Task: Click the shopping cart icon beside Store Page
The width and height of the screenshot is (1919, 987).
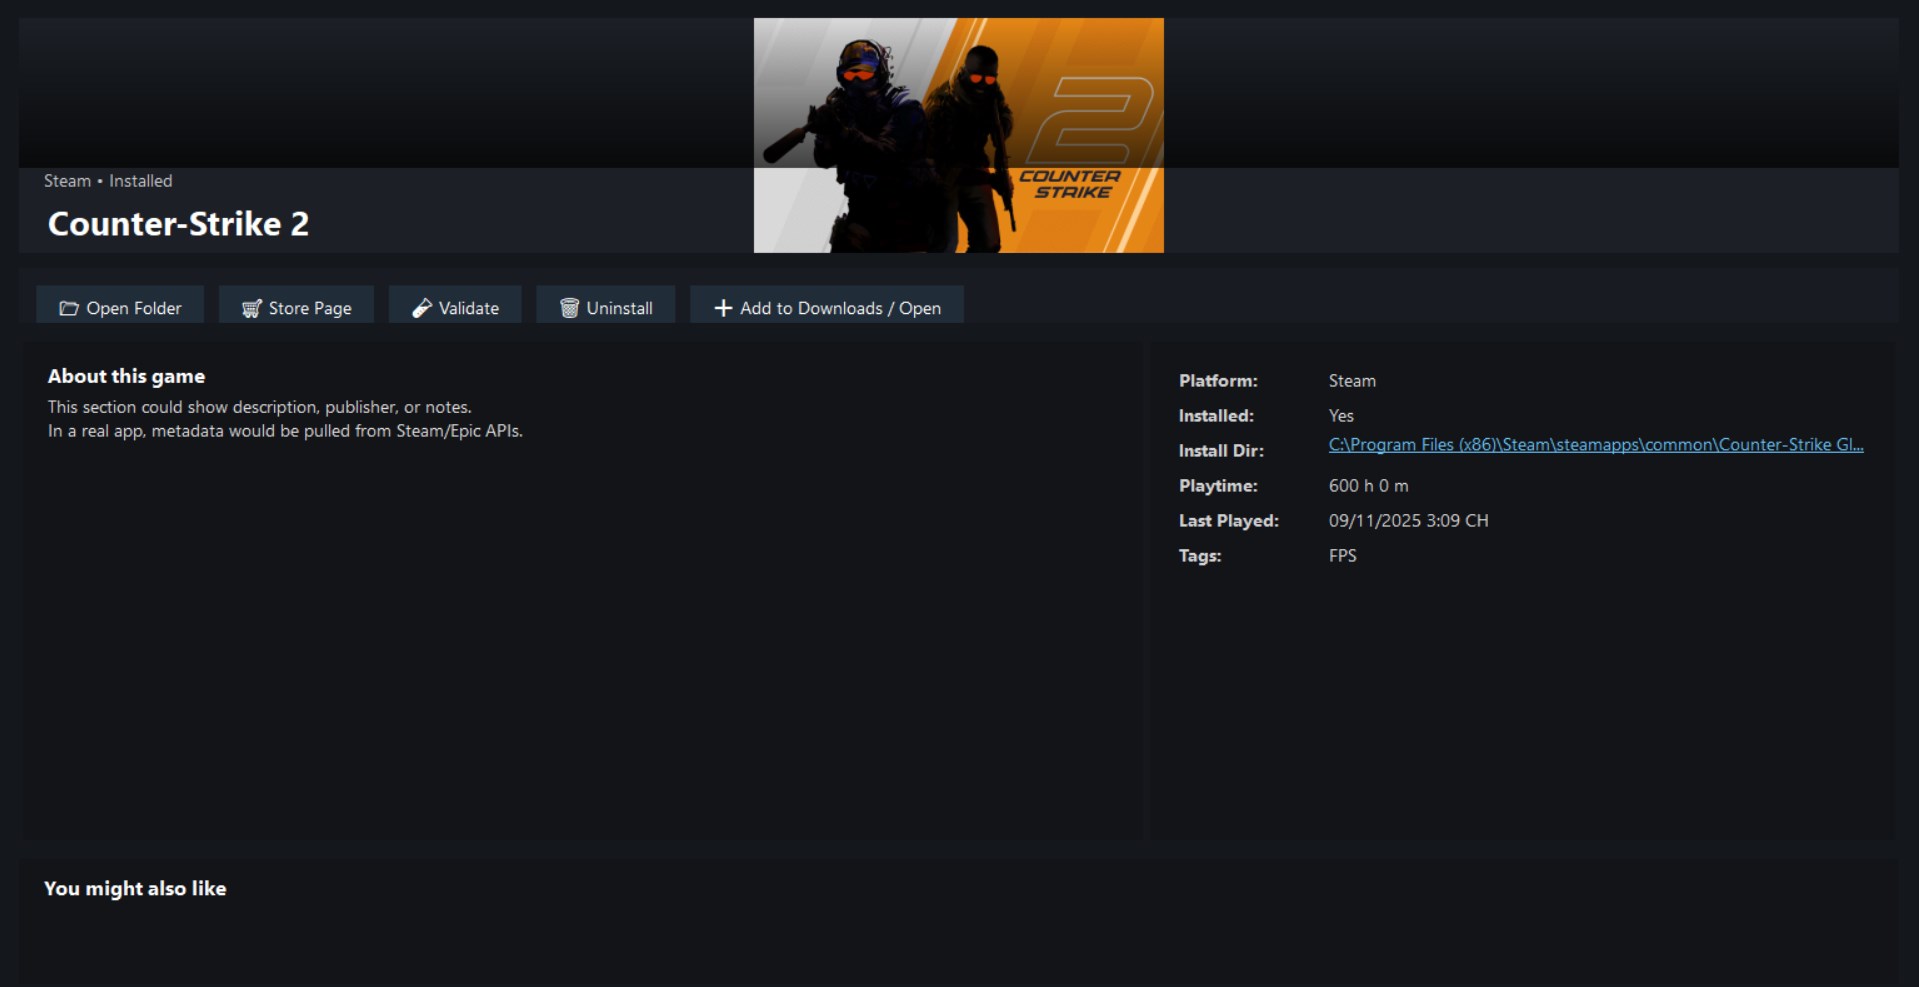Action: [251, 308]
